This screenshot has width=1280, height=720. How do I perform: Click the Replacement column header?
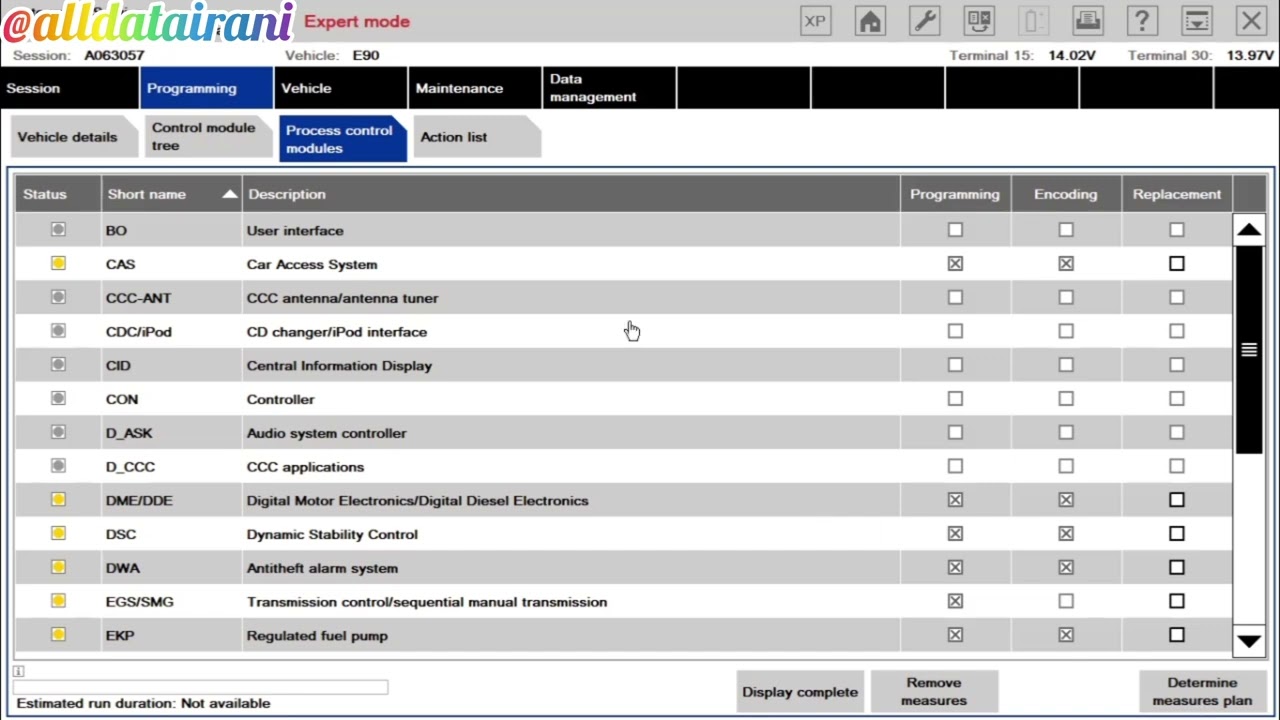click(x=1177, y=194)
